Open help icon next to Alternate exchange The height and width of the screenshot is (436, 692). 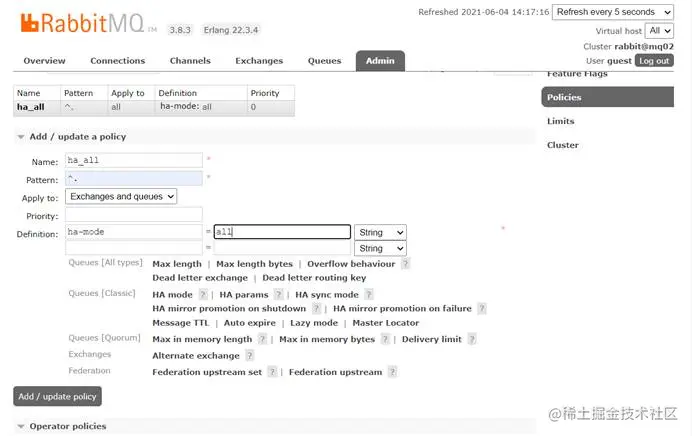tap(249, 355)
